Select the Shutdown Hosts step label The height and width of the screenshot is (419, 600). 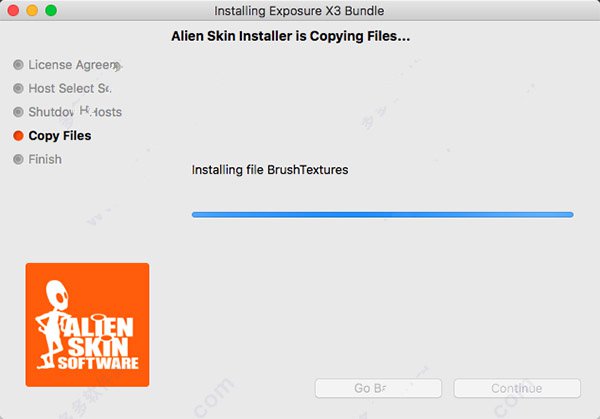pyautogui.click(x=75, y=112)
